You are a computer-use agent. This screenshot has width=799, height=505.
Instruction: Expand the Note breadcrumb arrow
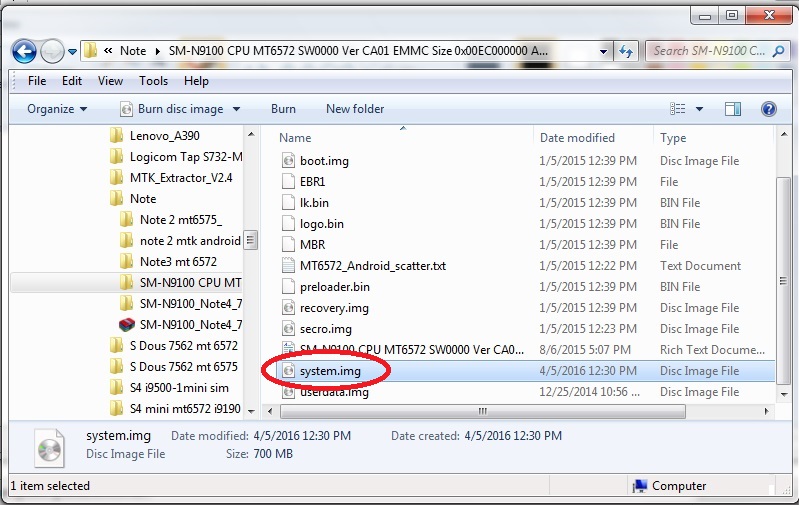click(x=157, y=51)
